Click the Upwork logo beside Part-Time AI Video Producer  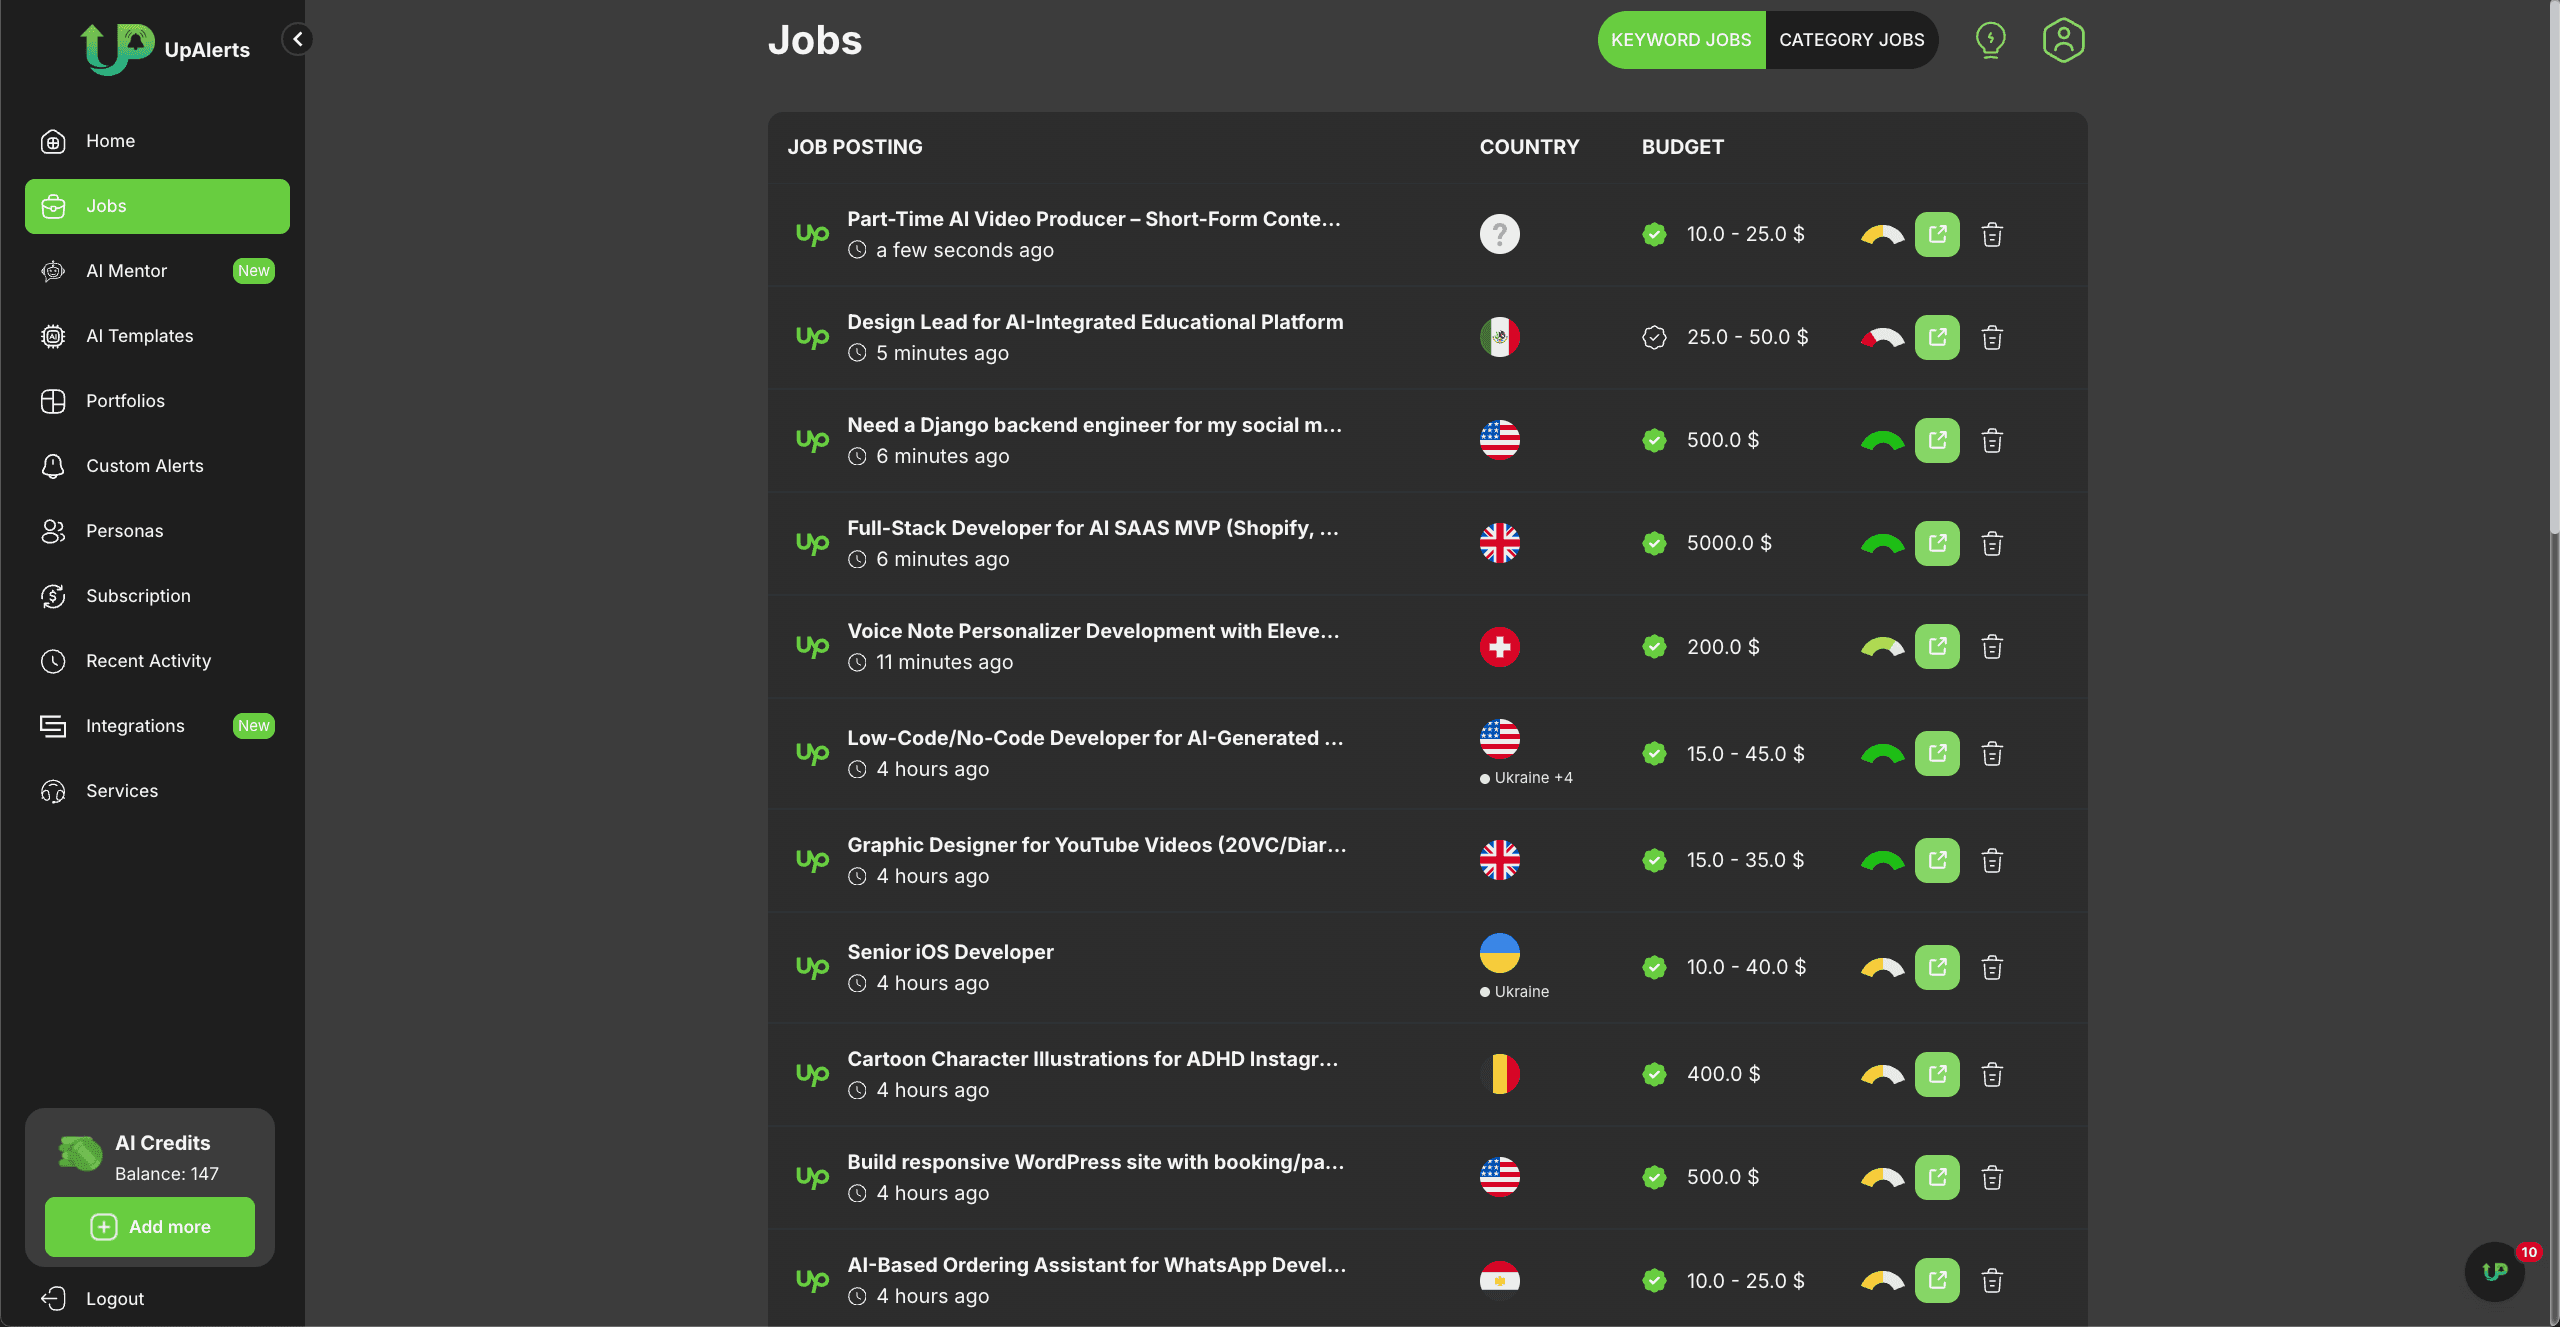812,234
